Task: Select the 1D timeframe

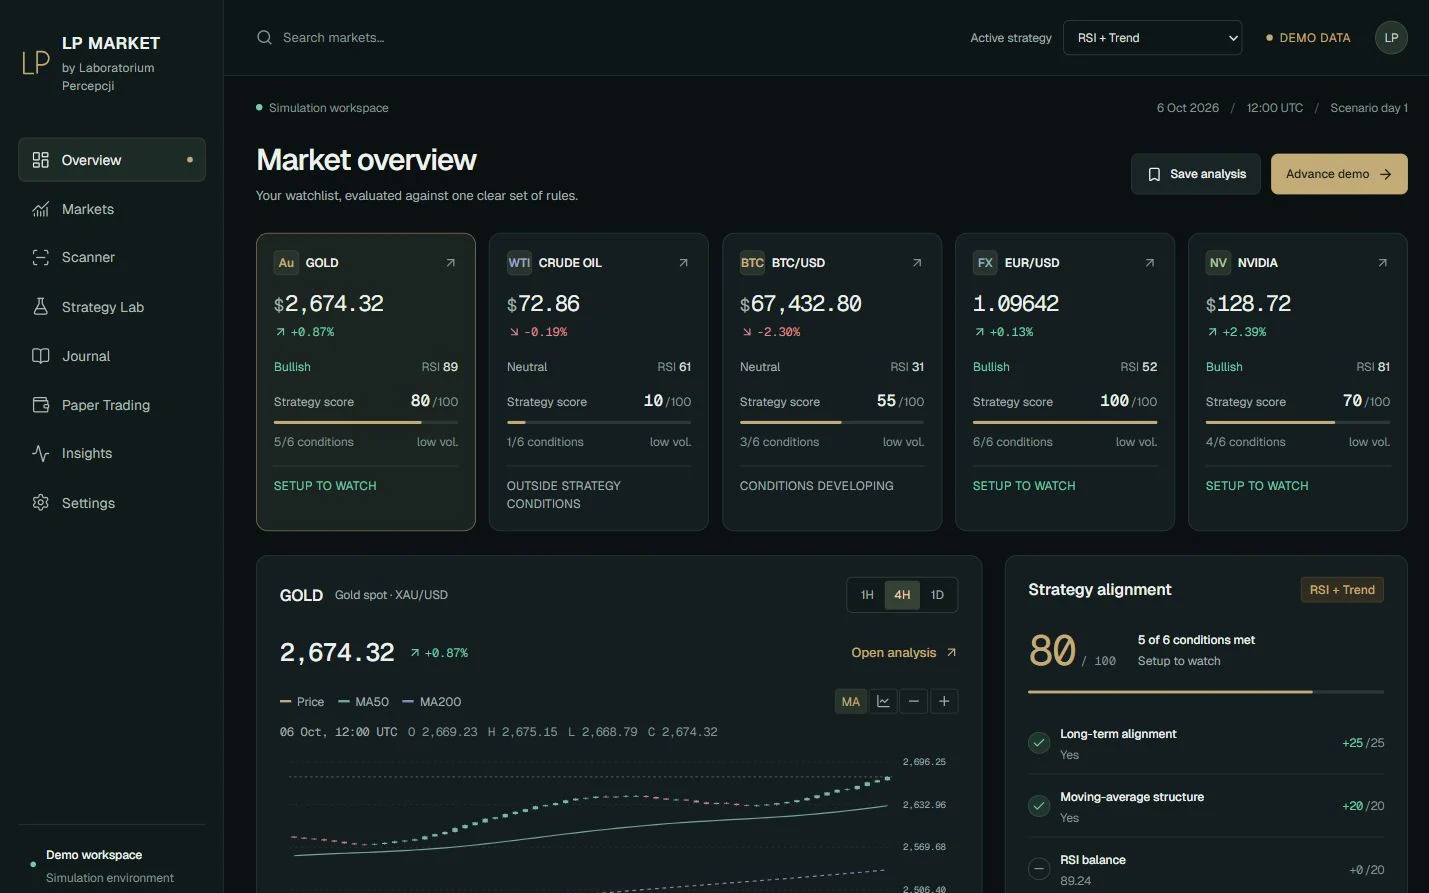Action: 937,595
